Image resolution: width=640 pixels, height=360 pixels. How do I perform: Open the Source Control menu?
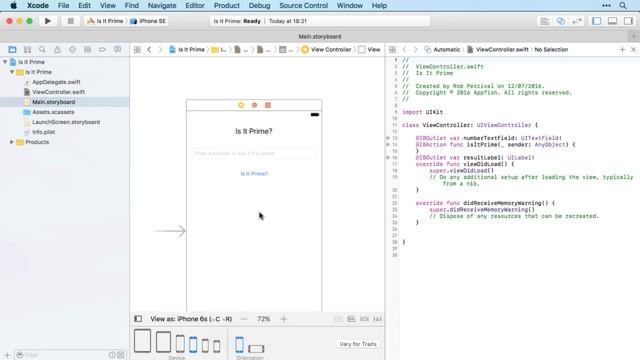point(303,6)
